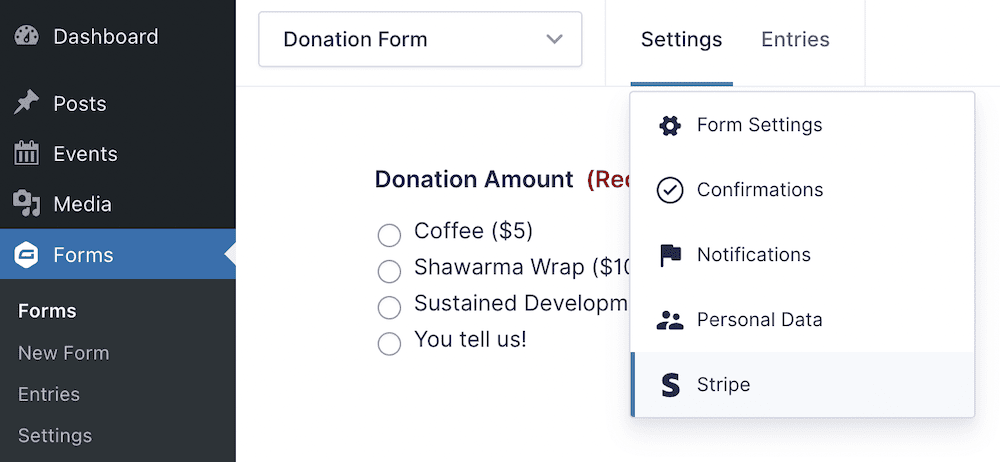
Task: Click the Dashboard gauge icon
Action: tap(27, 37)
